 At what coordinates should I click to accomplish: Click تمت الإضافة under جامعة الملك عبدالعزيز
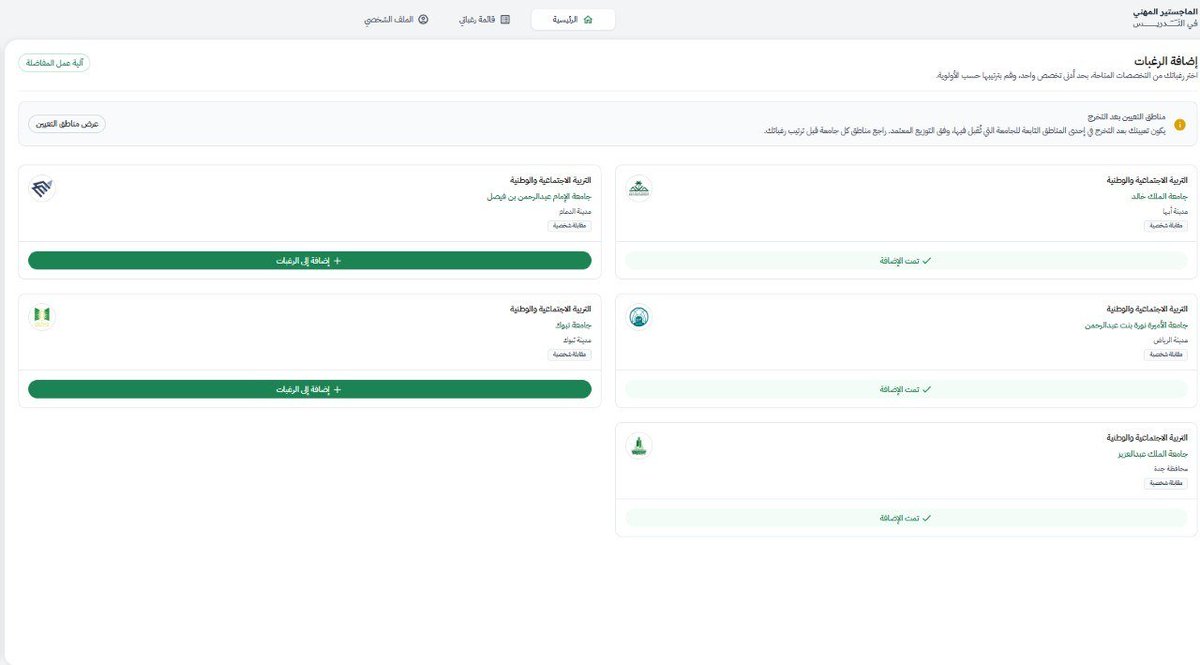[x=907, y=518]
